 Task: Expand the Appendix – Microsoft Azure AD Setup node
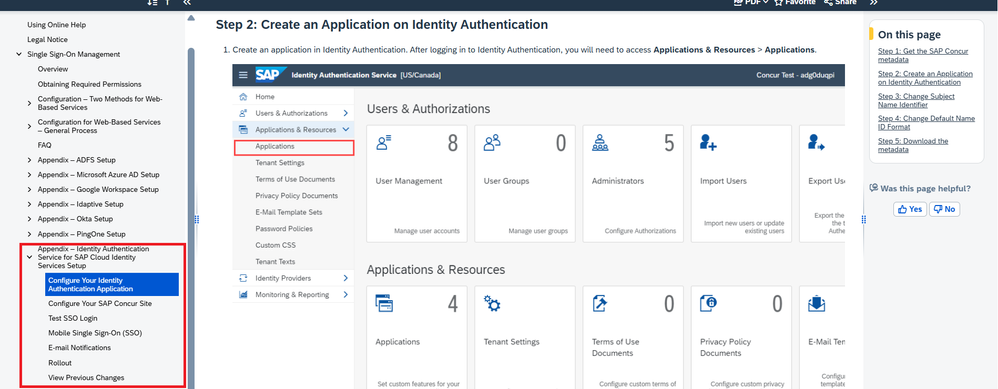click(x=29, y=174)
